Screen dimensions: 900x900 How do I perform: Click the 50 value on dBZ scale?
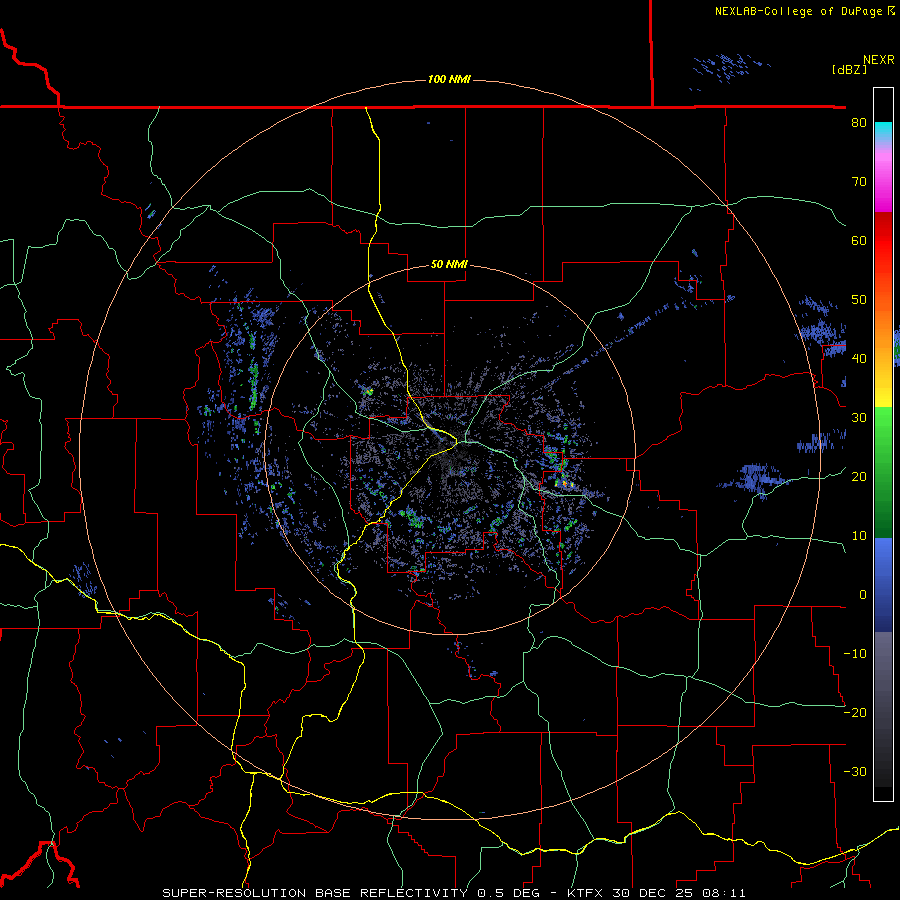(859, 300)
